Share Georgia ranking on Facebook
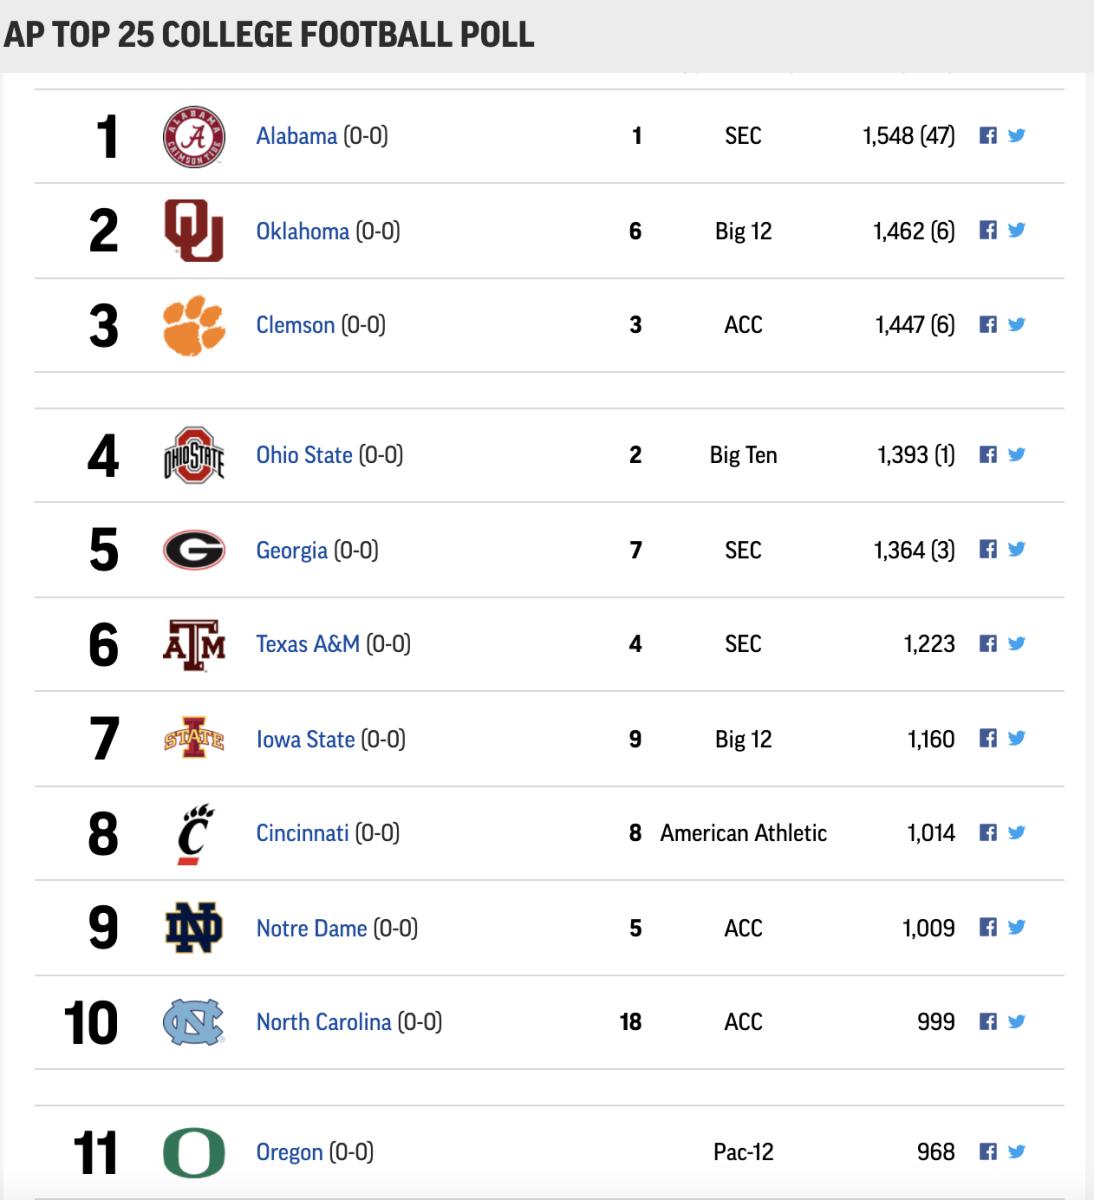This screenshot has width=1094, height=1200. 988,549
